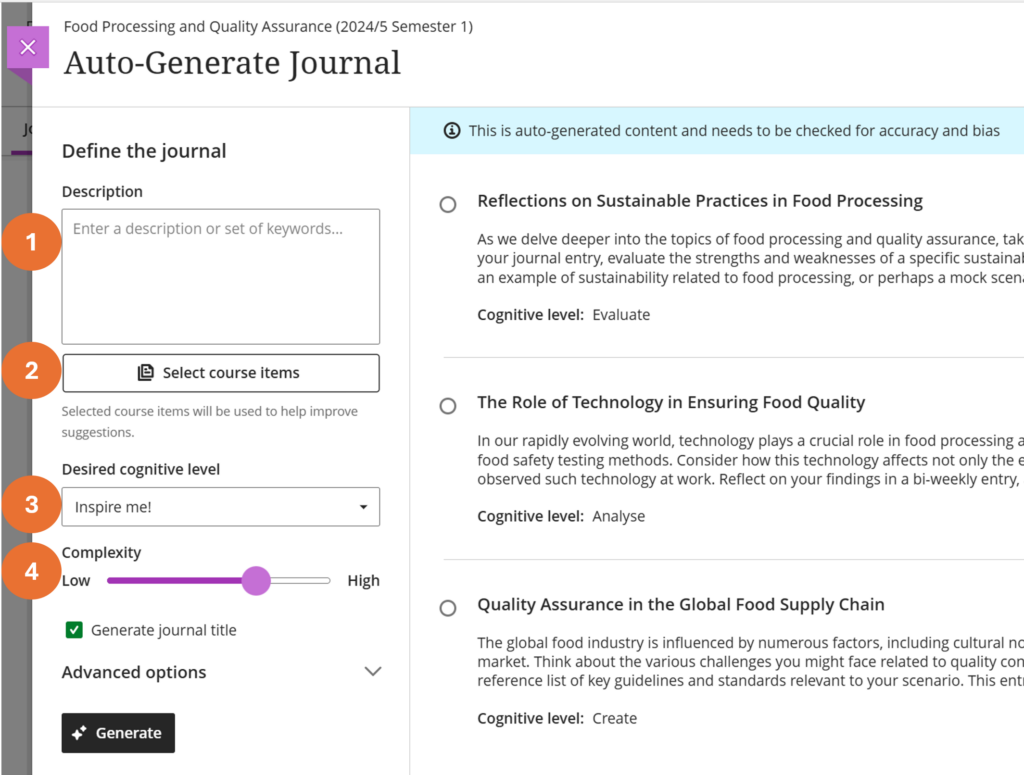Choose the Quality Assurance Global Supply radio button
The width and height of the screenshot is (1024, 775).
(448, 607)
